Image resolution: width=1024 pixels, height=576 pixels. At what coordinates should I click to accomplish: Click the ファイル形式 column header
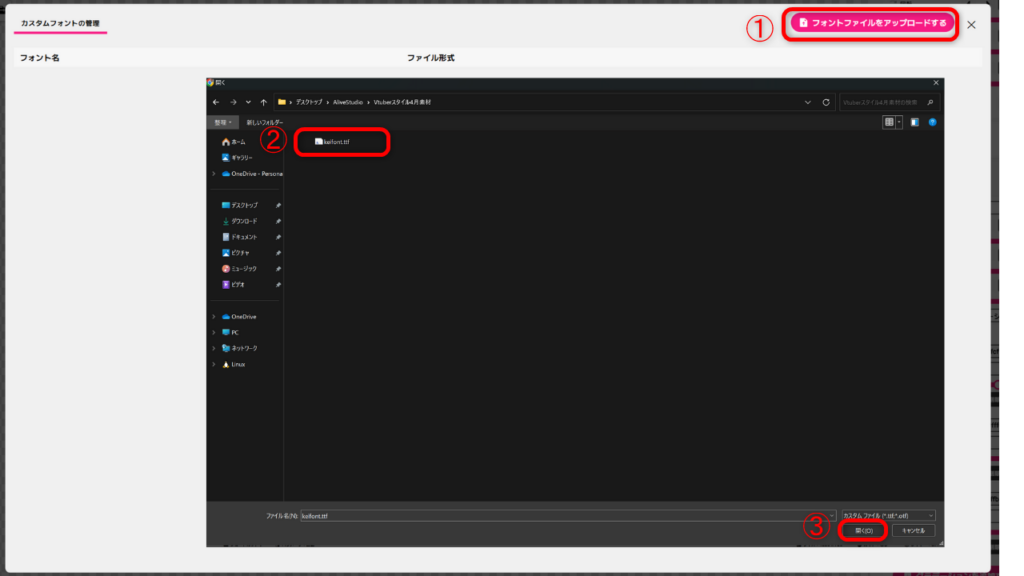point(430,57)
